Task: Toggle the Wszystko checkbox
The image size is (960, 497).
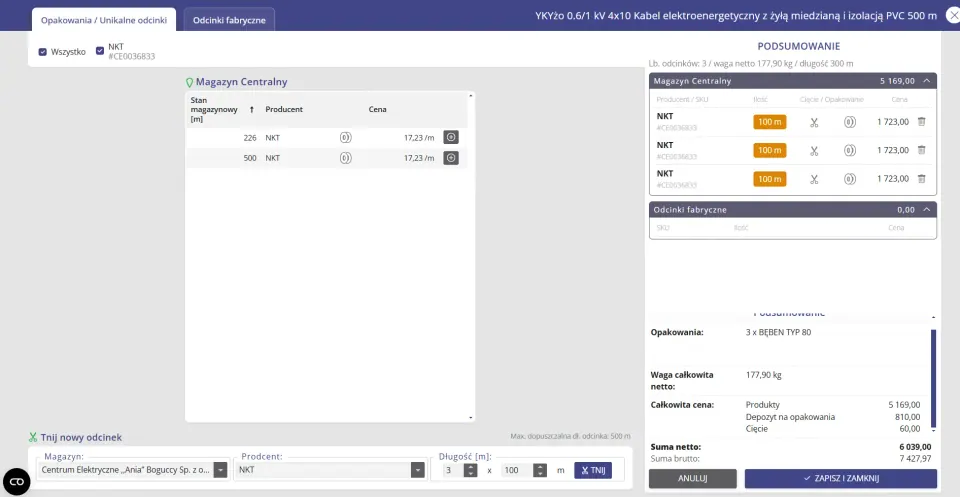Action: [42, 52]
